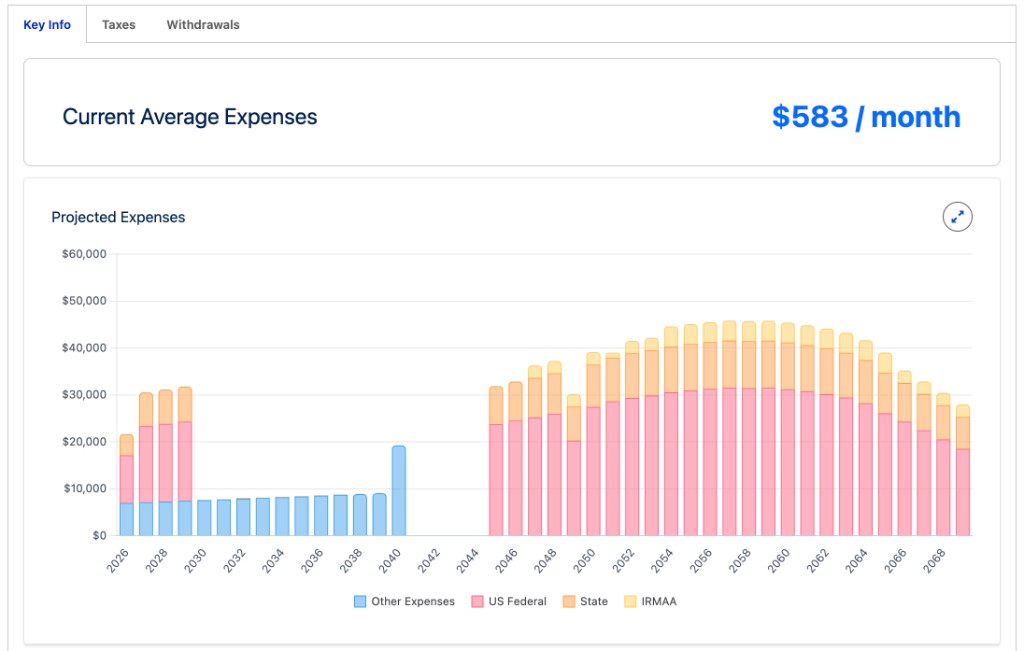Select the blue bar for 2030
The height and width of the screenshot is (651, 1024).
click(x=204, y=518)
